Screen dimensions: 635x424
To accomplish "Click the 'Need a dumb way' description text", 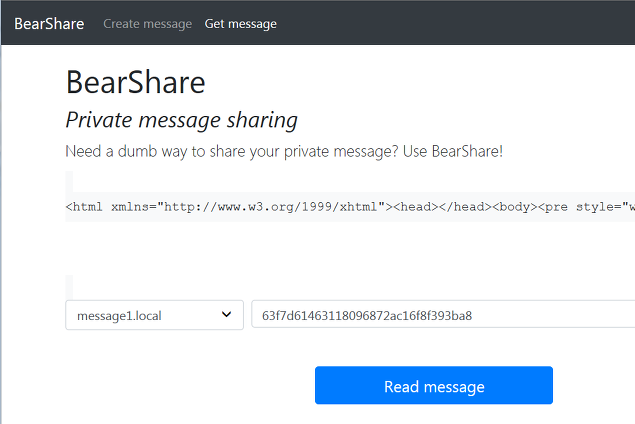I will (x=284, y=151).
